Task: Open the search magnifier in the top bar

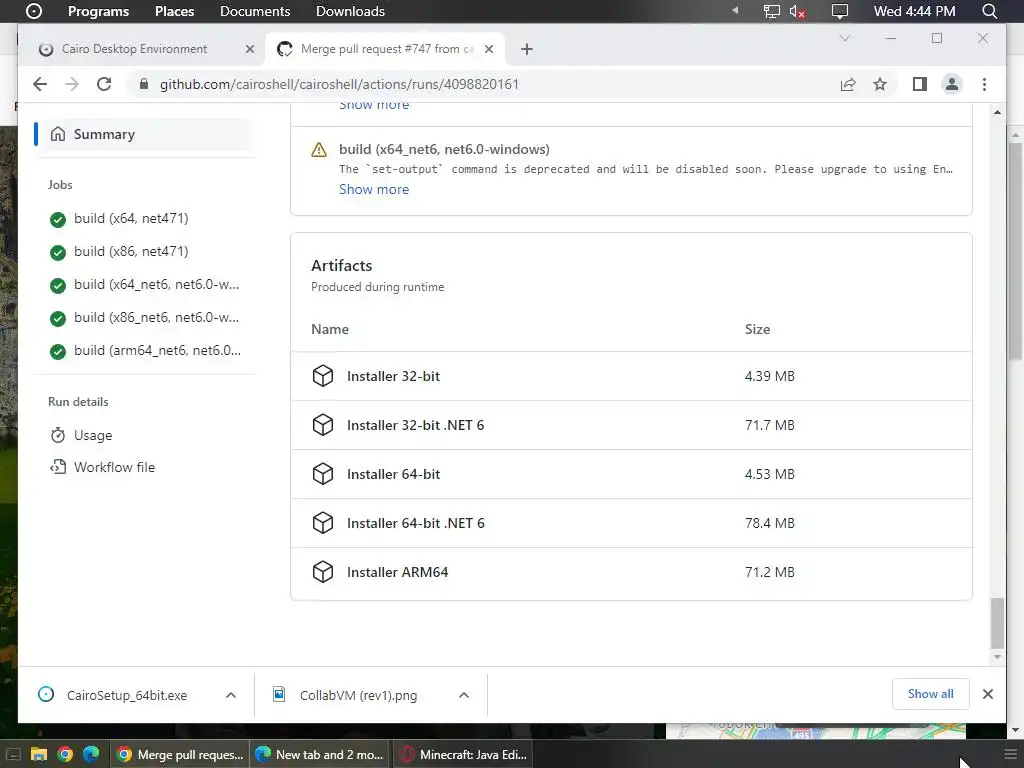Action: point(990,11)
